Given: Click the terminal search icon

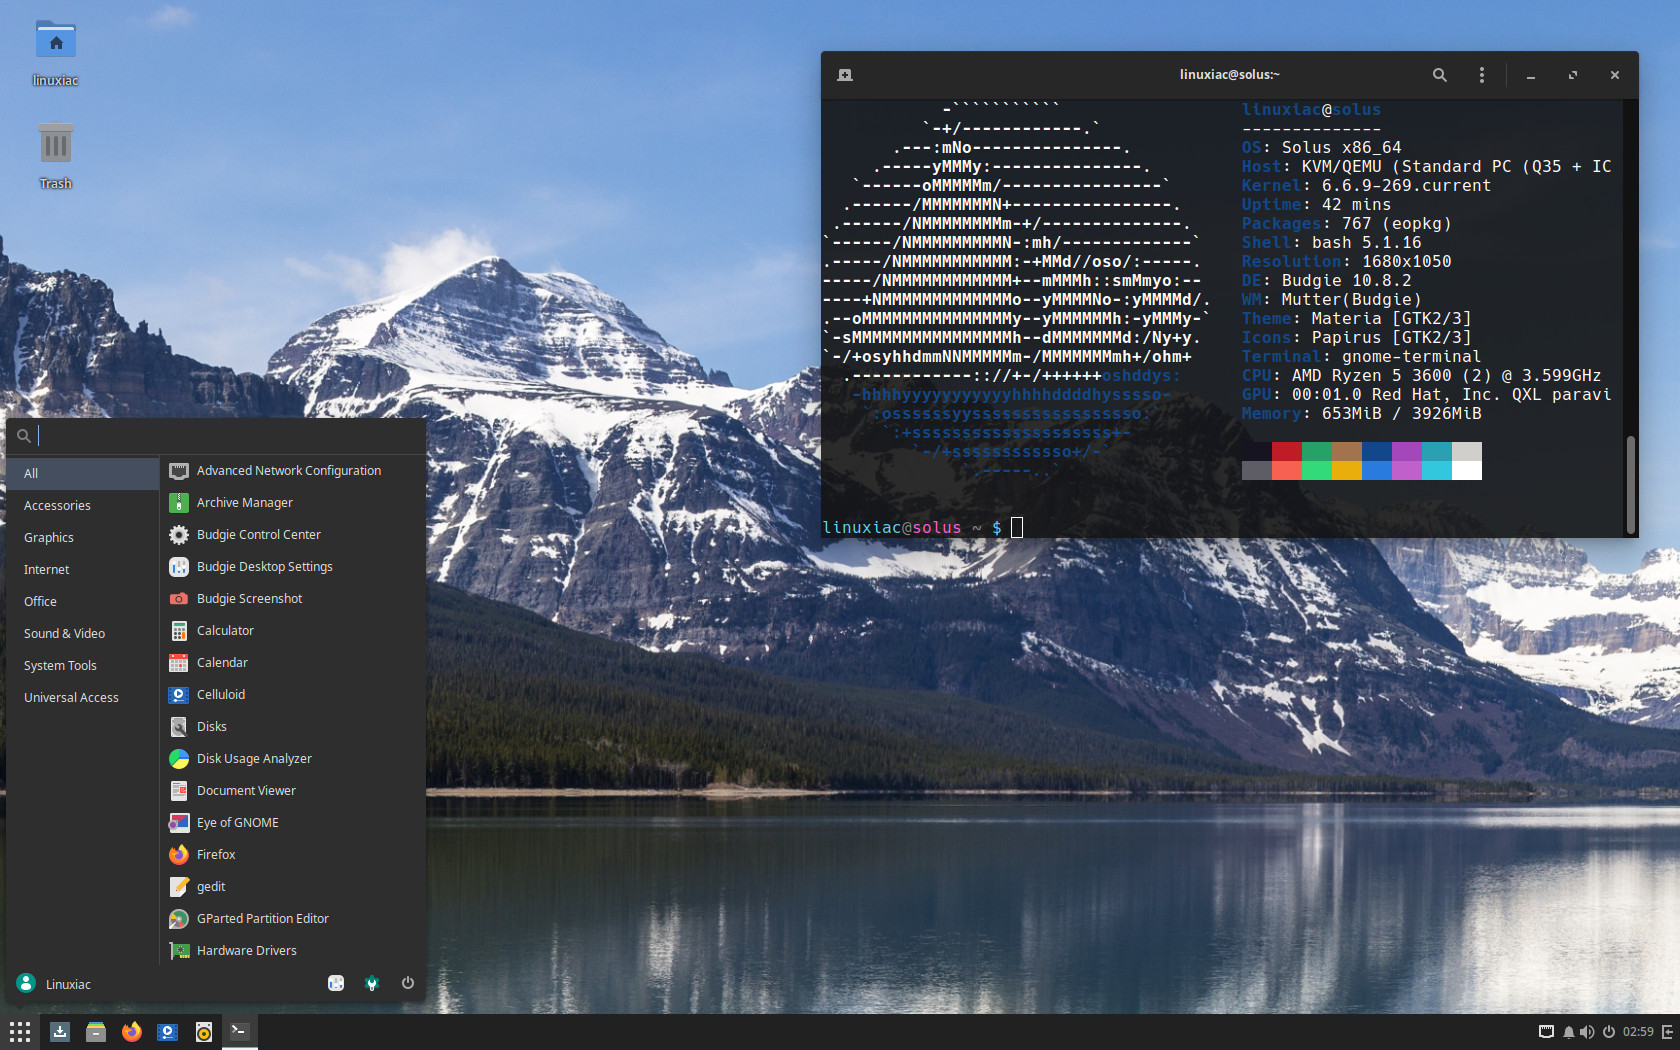Looking at the screenshot, I should click(1440, 75).
